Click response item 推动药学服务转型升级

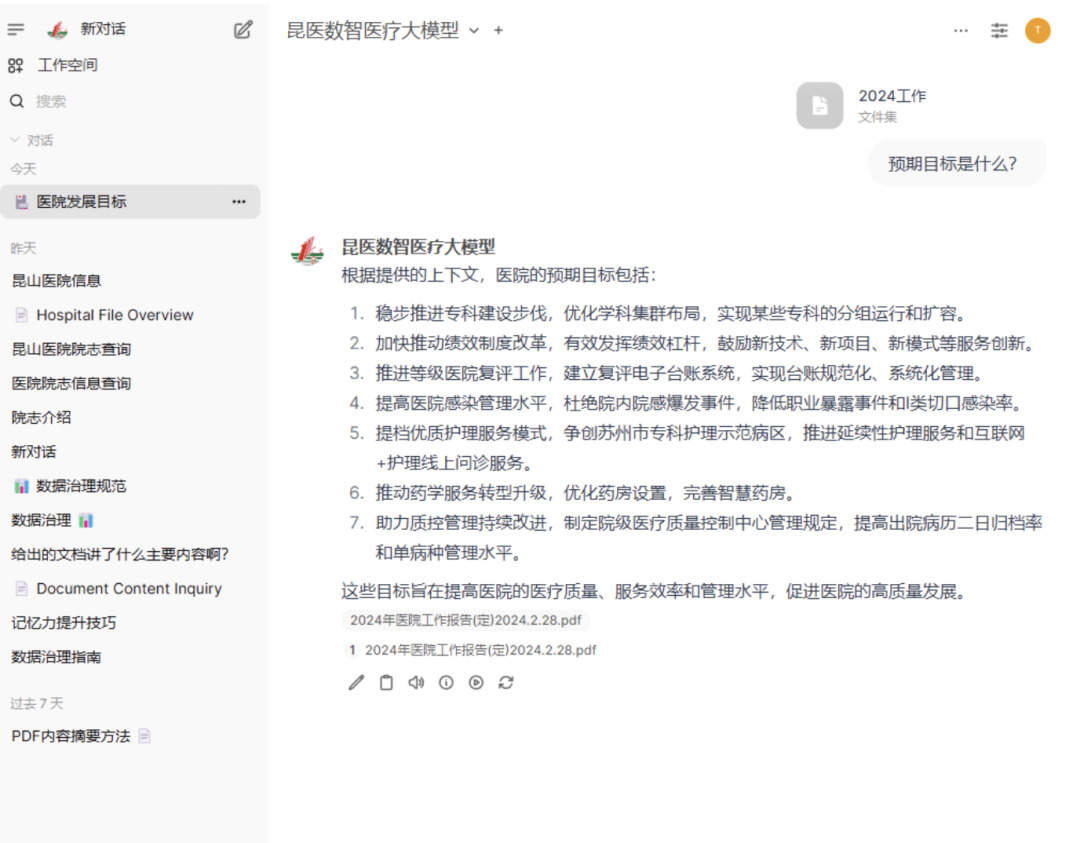coord(586,493)
